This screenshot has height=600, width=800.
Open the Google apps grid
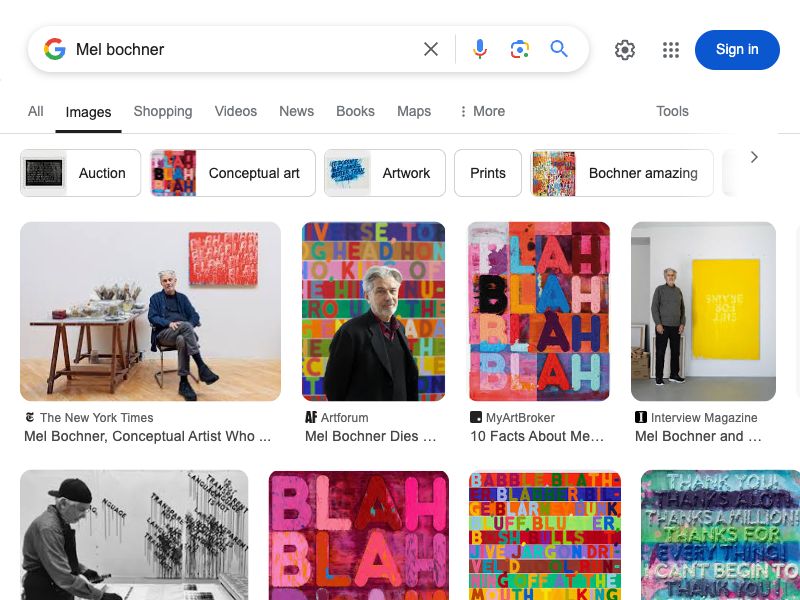click(671, 50)
